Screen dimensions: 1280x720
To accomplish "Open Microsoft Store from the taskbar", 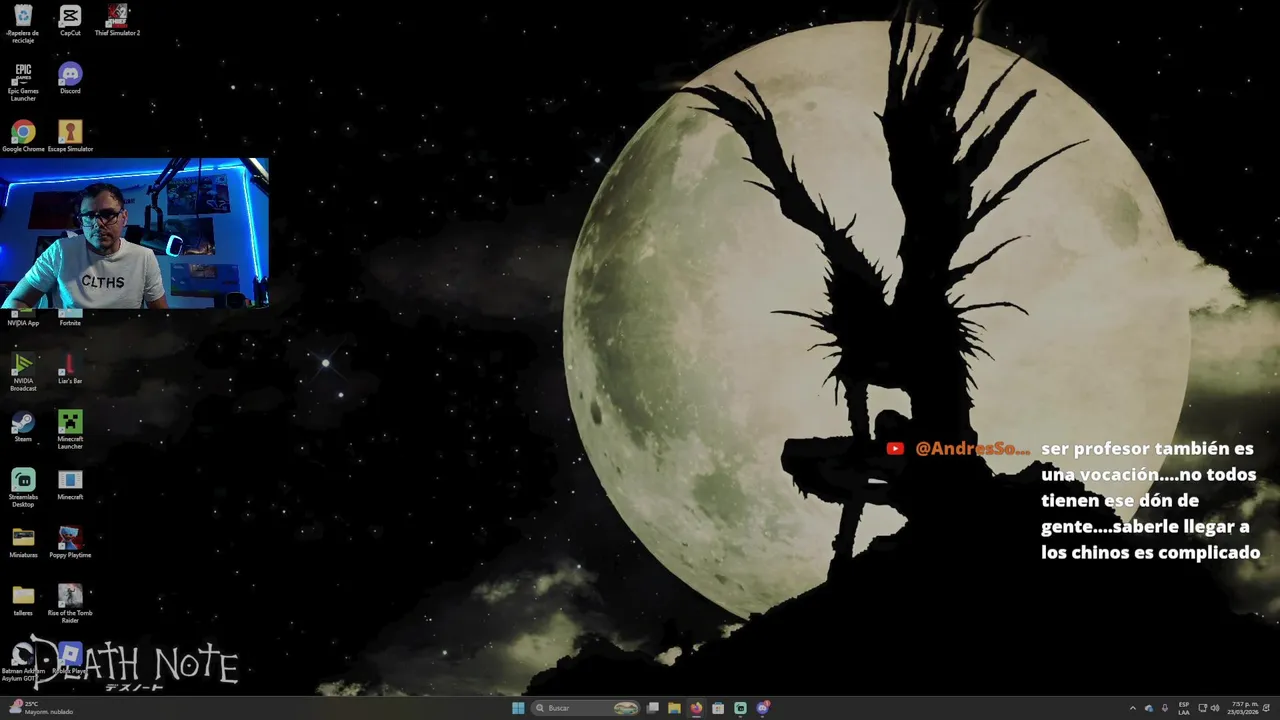I will (x=718, y=708).
